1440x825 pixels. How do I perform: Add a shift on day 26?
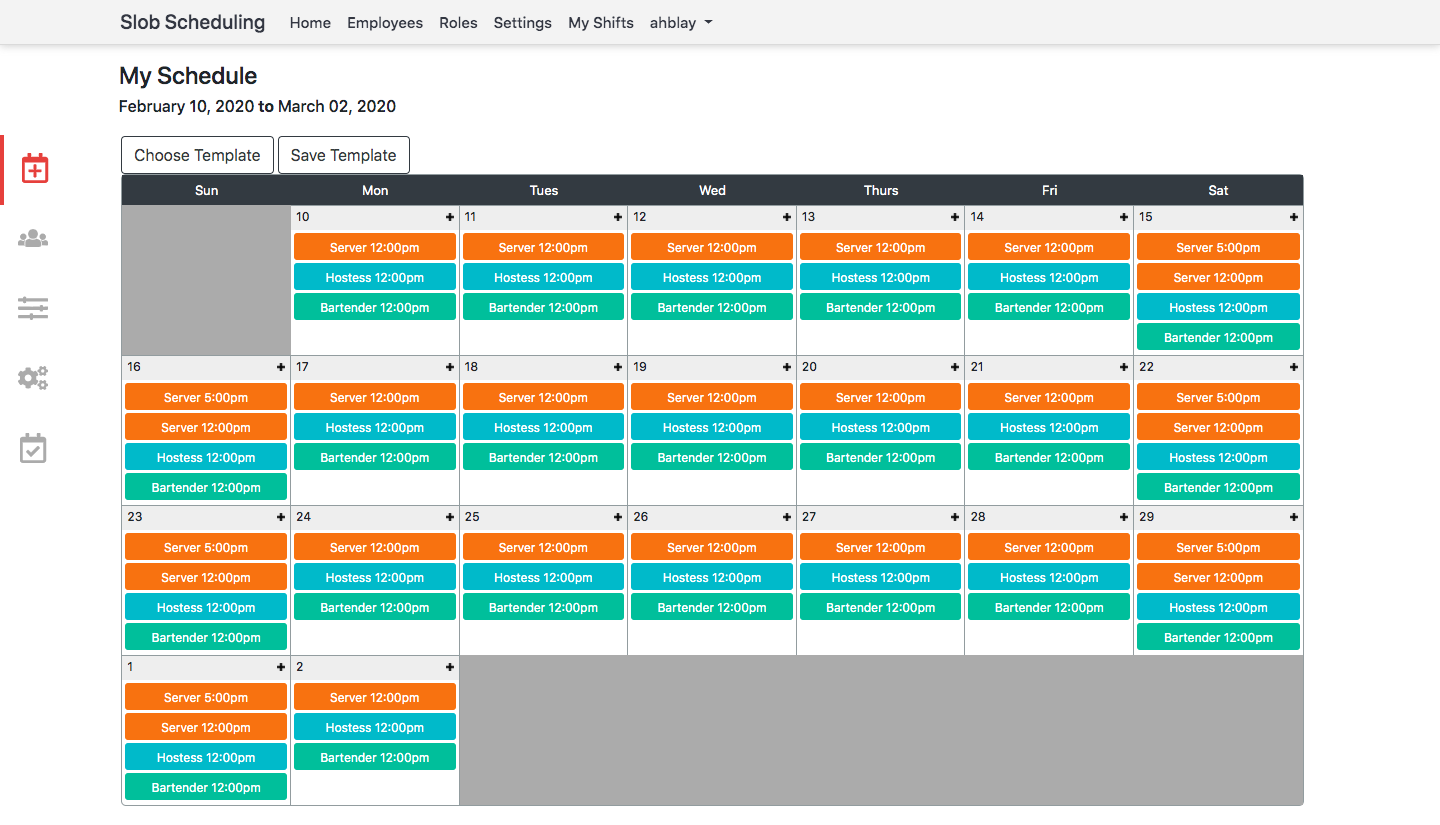(x=787, y=517)
